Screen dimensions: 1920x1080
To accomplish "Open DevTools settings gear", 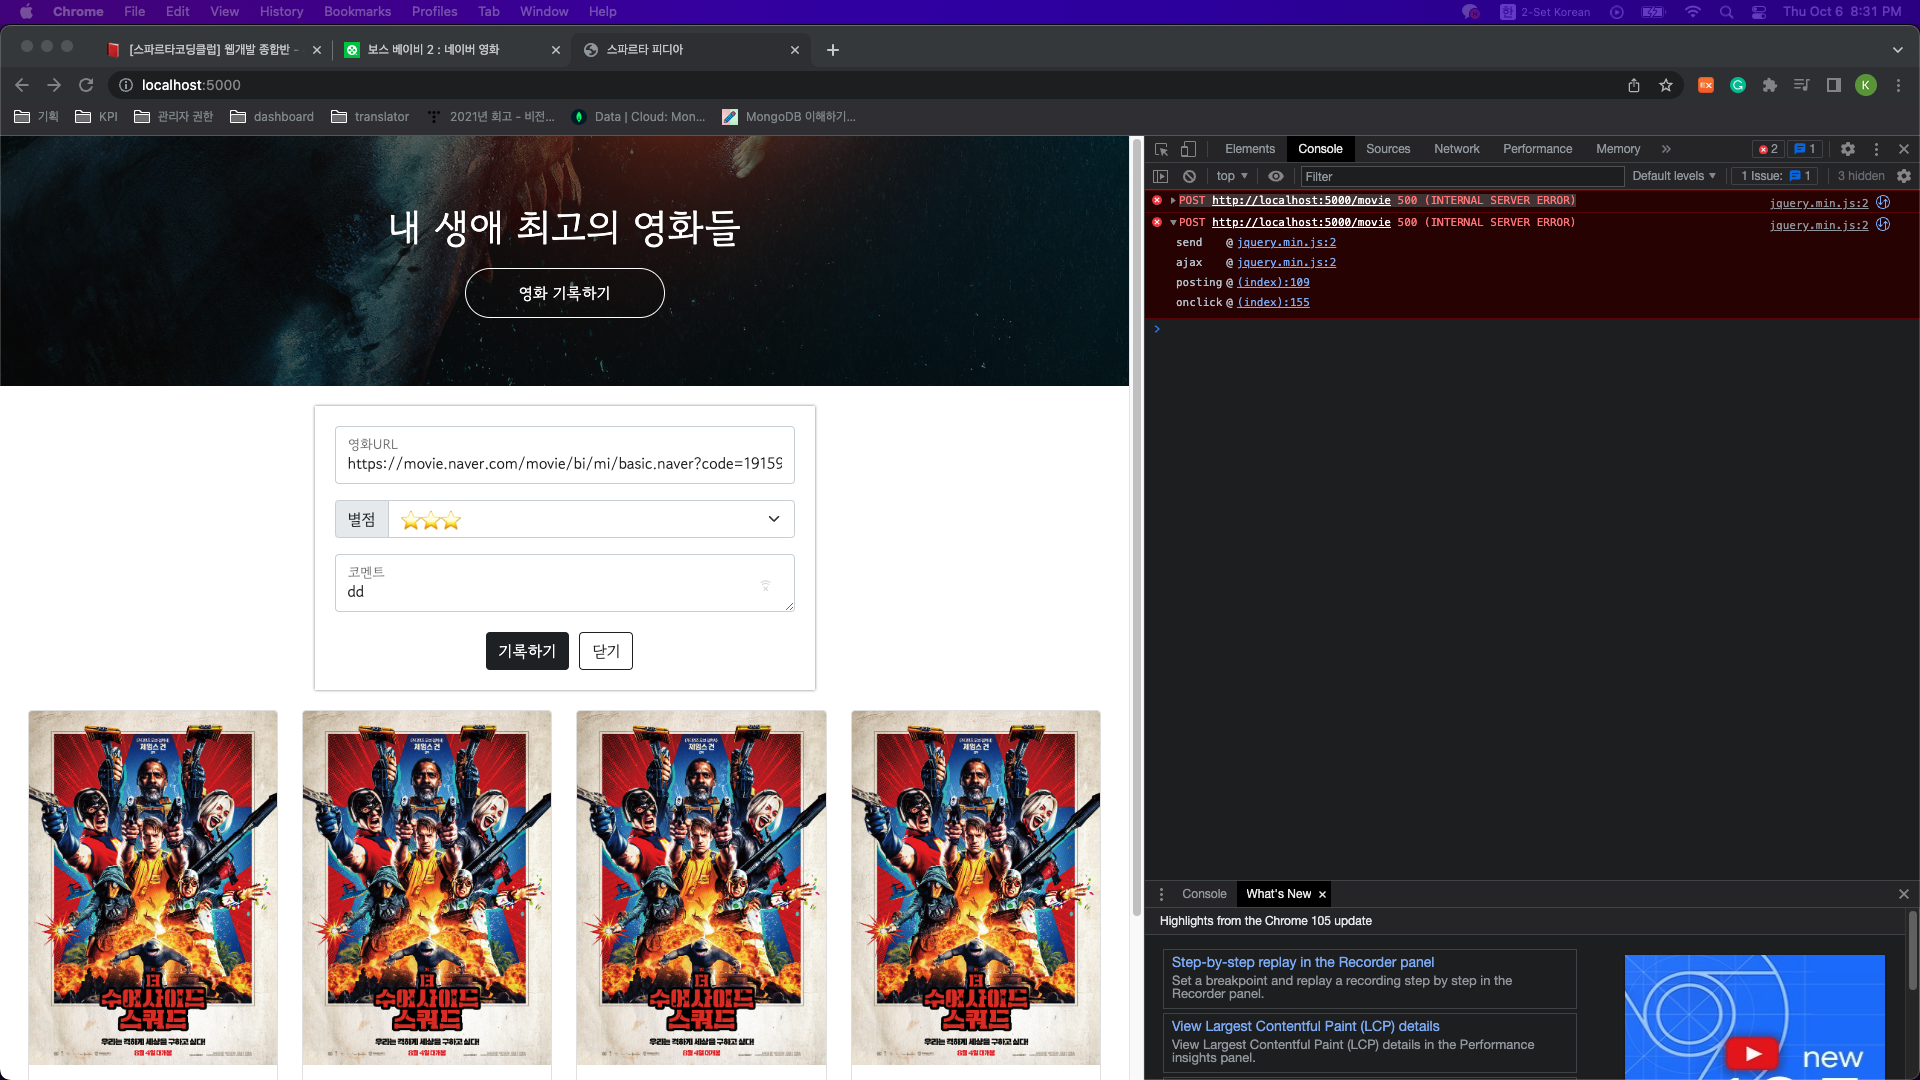I will 1848,149.
